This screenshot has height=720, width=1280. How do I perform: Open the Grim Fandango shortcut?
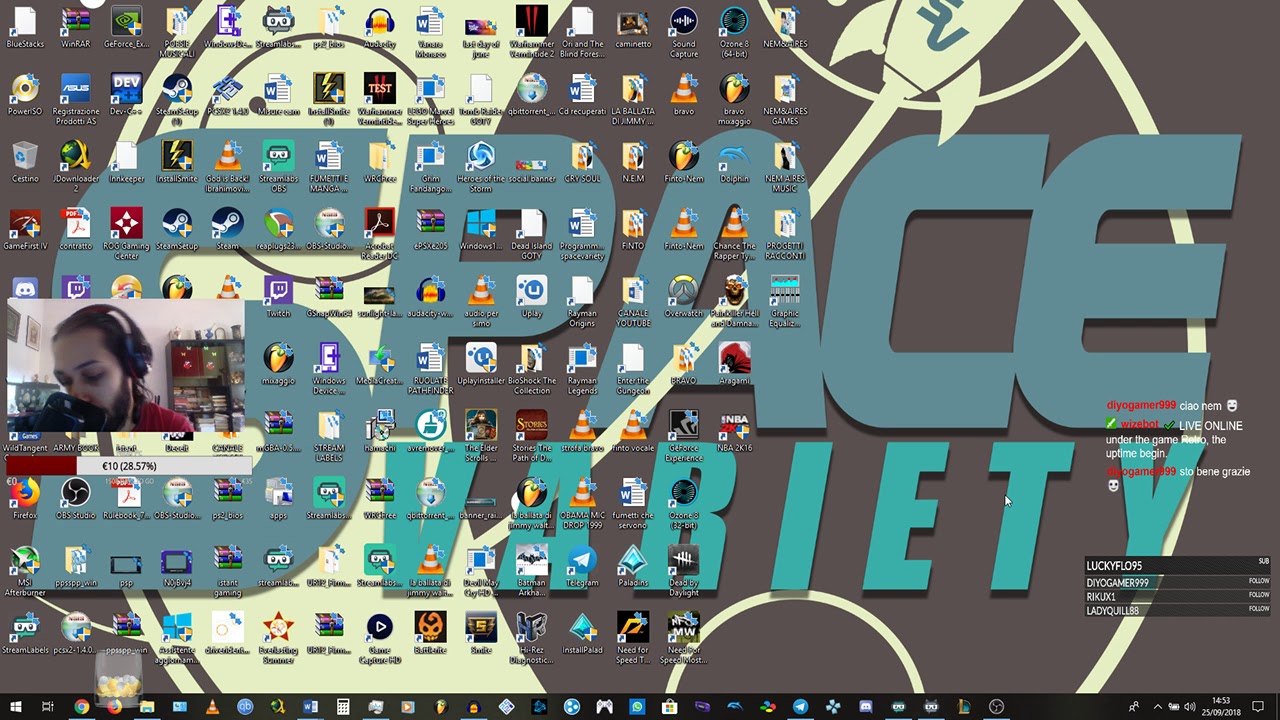click(430, 165)
